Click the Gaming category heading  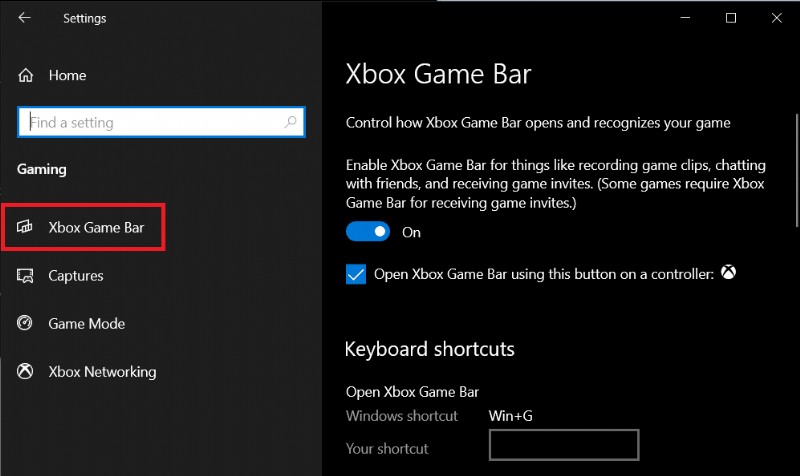click(x=42, y=169)
